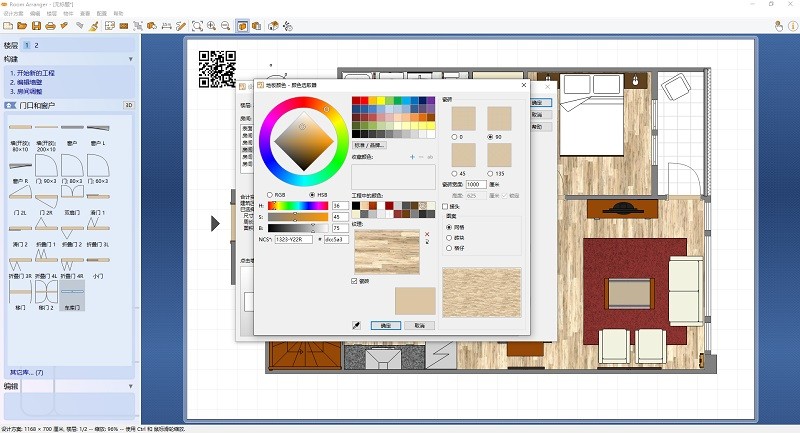Cancel the color picker dialog
Image resolution: width=800 pixels, height=433 pixels.
pos(419,325)
